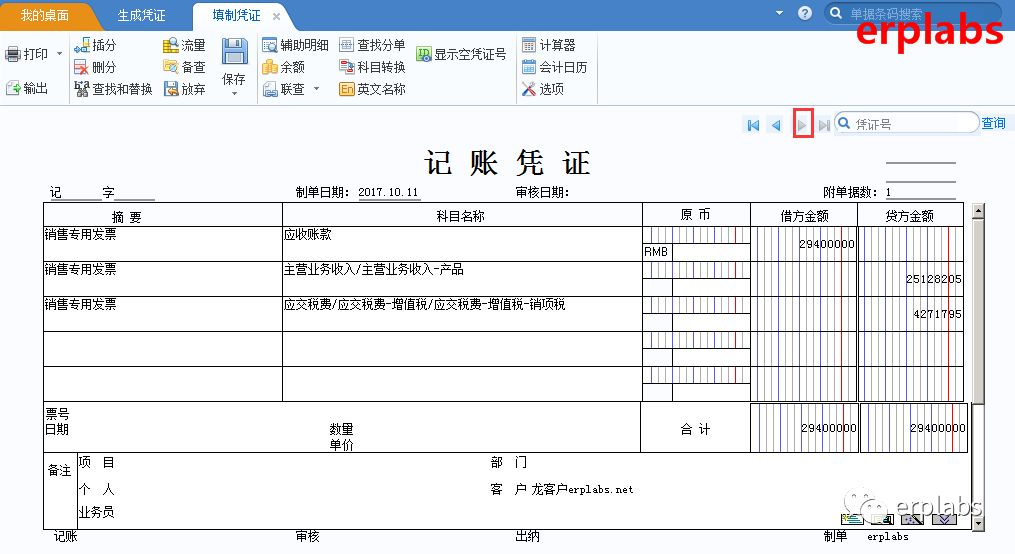Click the 附单据数 value field
The image size is (1015, 554).
pyautogui.click(x=920, y=192)
